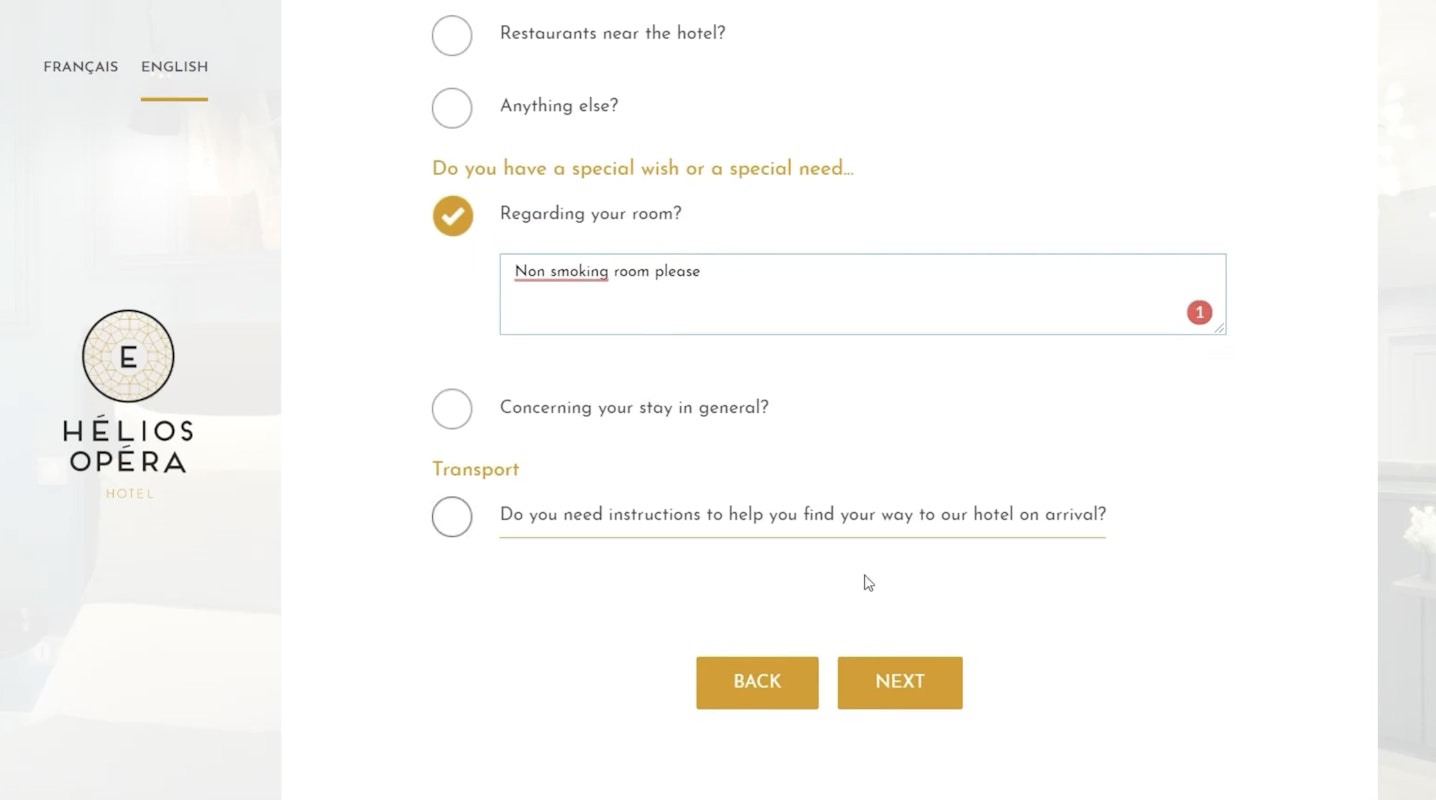Click the underline below the Transport question

(802, 537)
